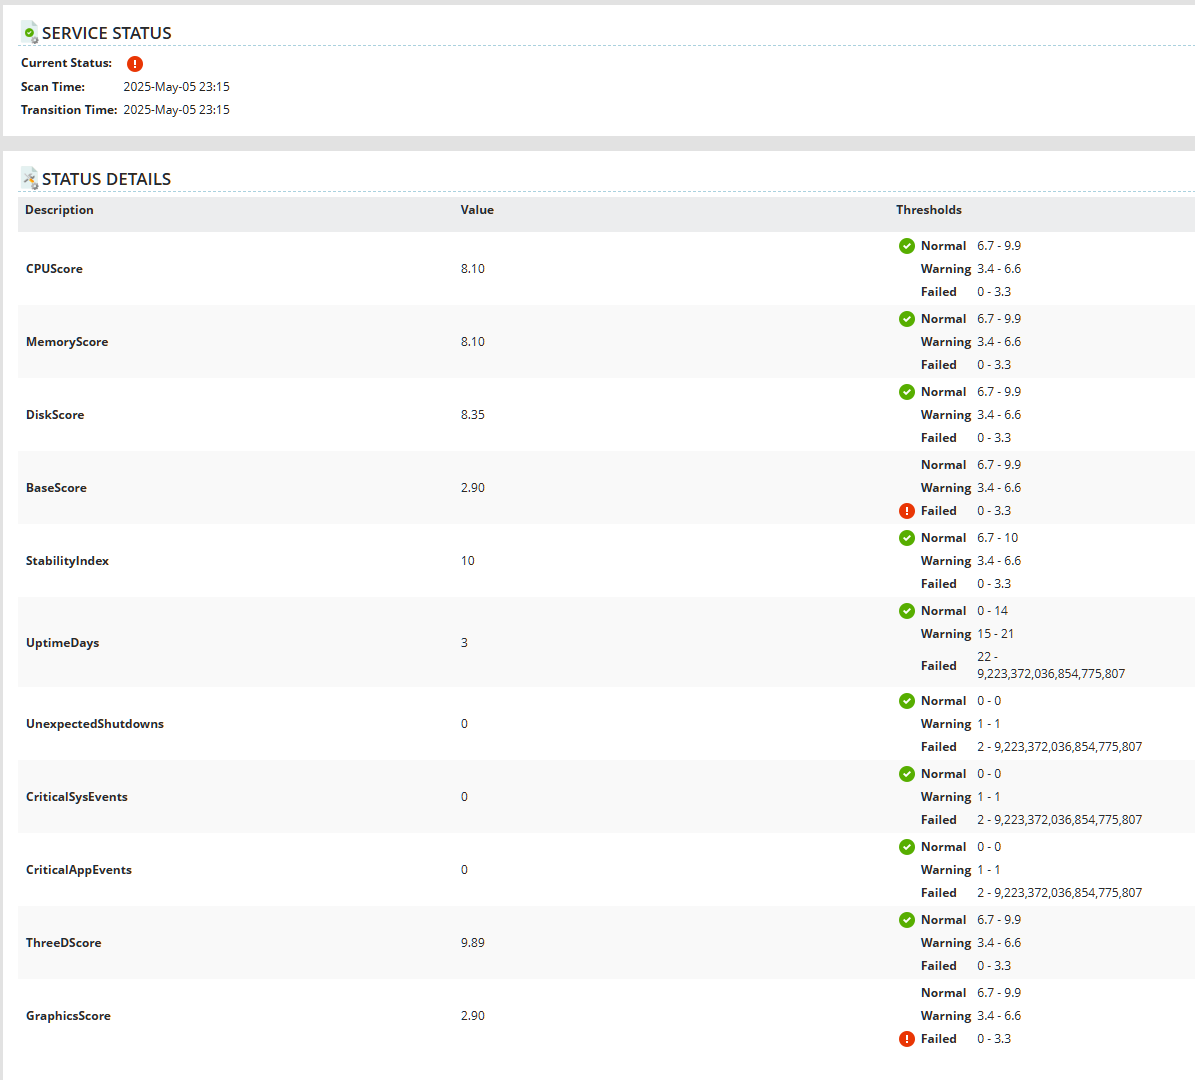The width and height of the screenshot is (1195, 1080).
Task: Click the MemoryScore value 8.10
Action: click(x=473, y=341)
